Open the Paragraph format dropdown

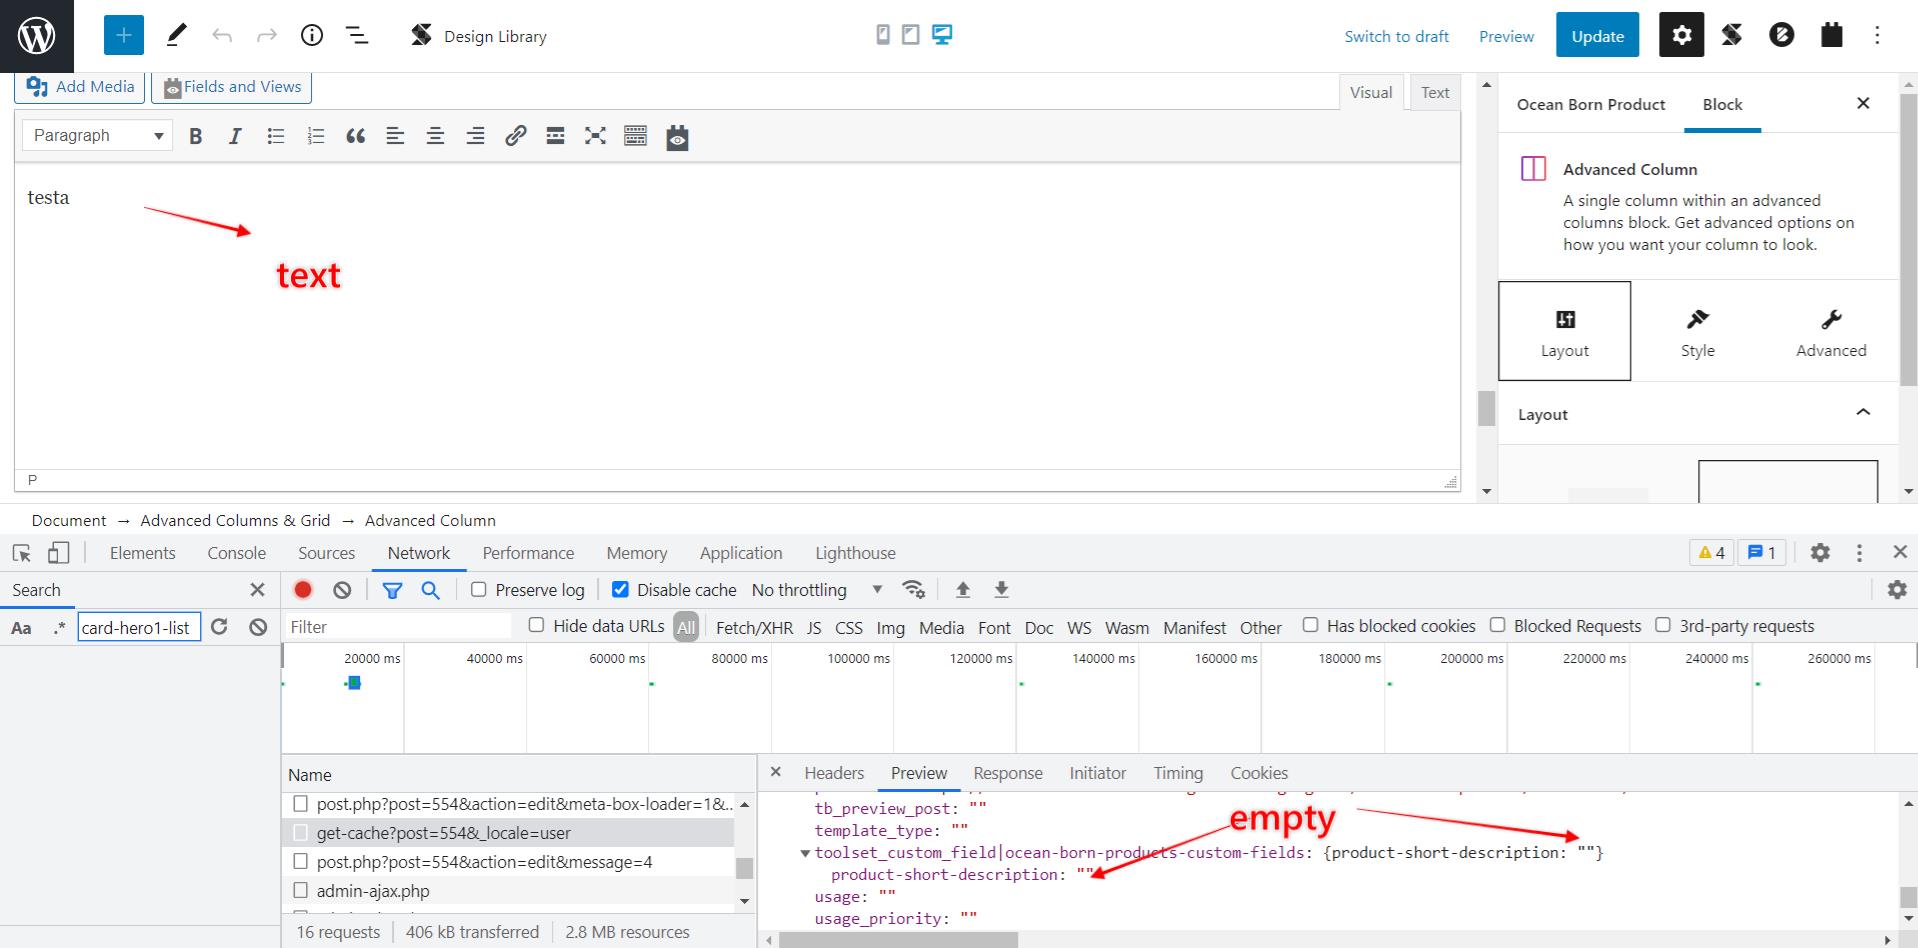point(97,135)
